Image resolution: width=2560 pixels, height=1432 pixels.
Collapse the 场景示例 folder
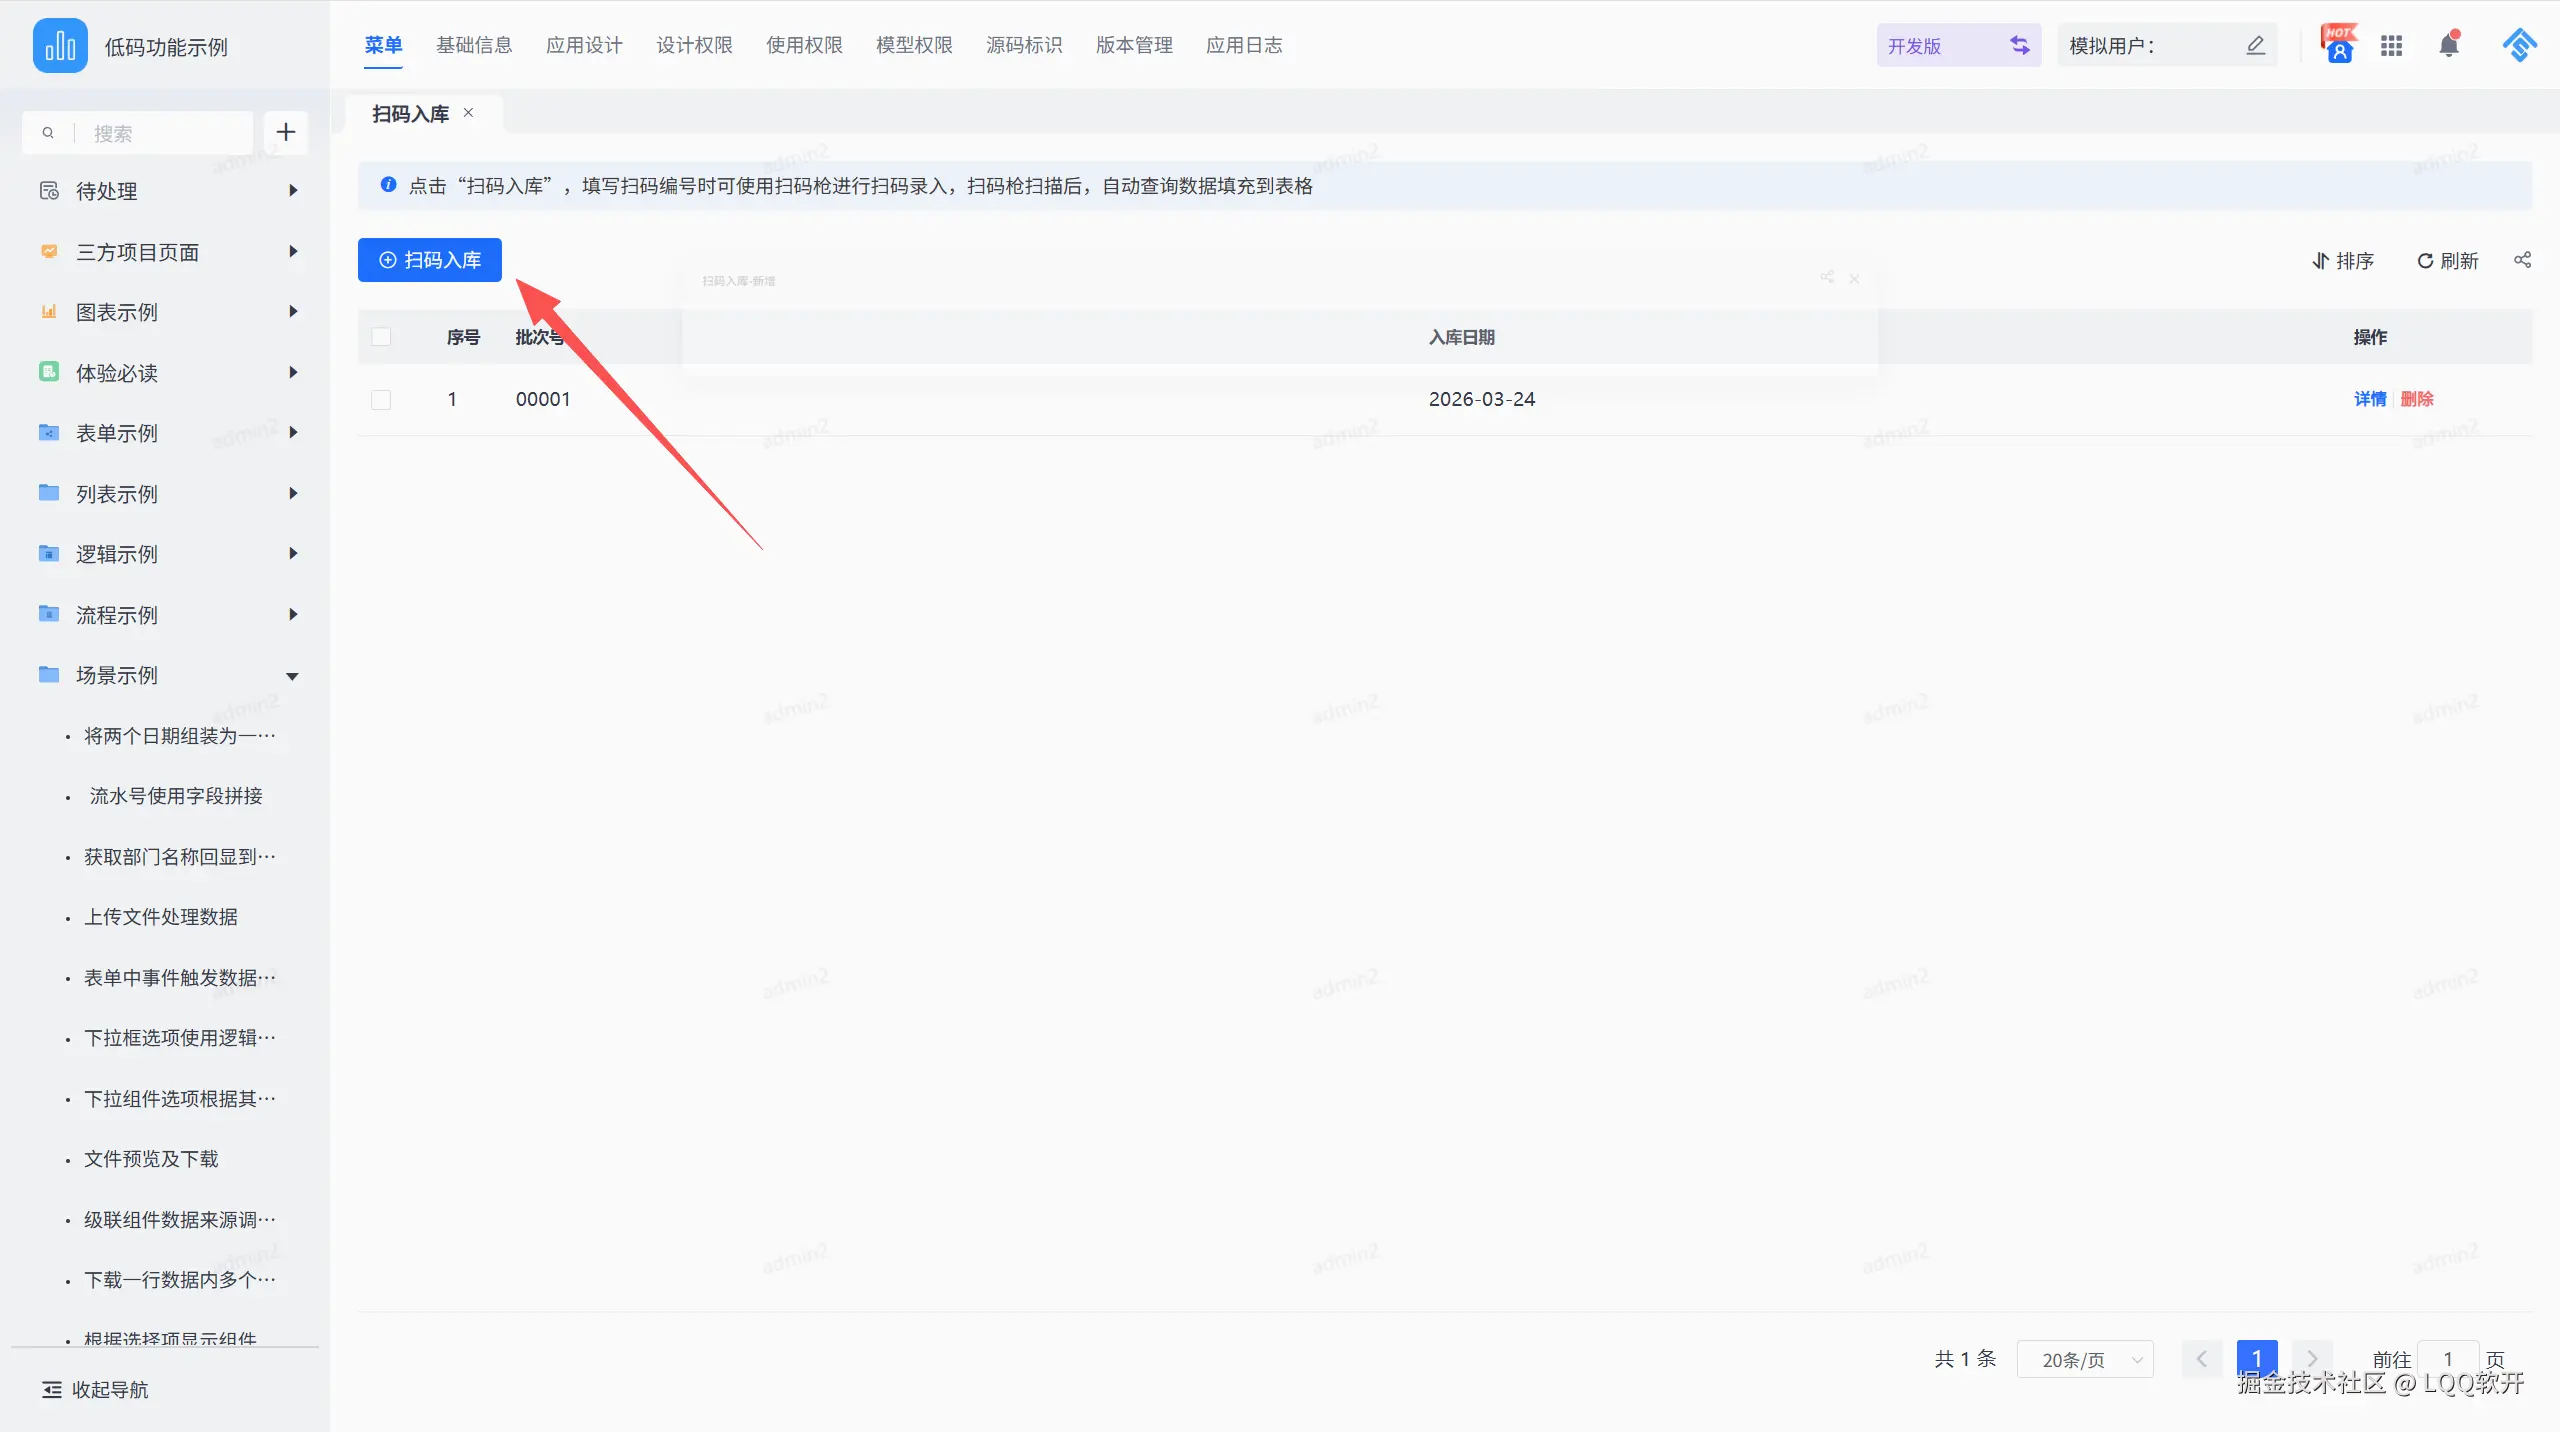click(x=292, y=676)
